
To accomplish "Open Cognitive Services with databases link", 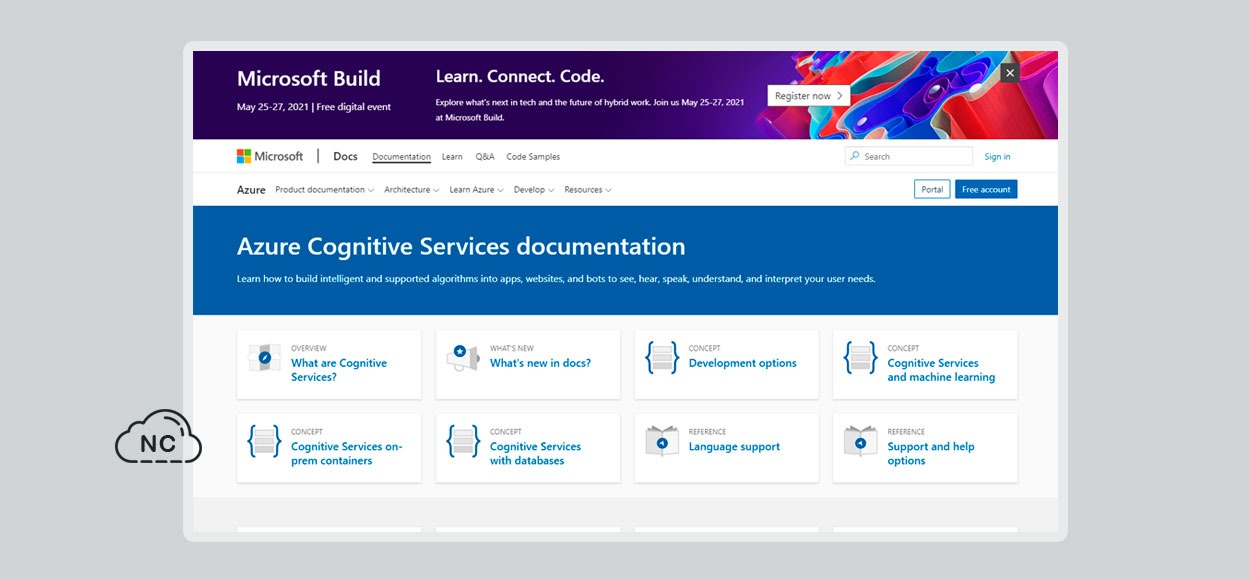I will coord(535,454).
